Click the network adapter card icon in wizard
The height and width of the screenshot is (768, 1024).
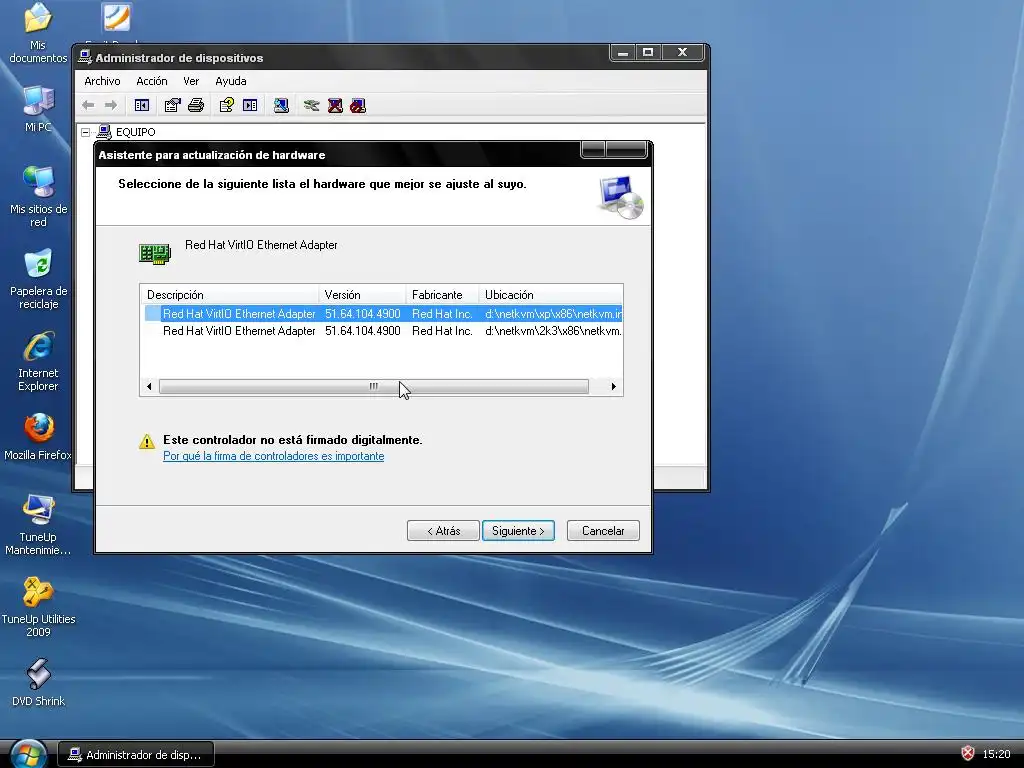tap(155, 253)
